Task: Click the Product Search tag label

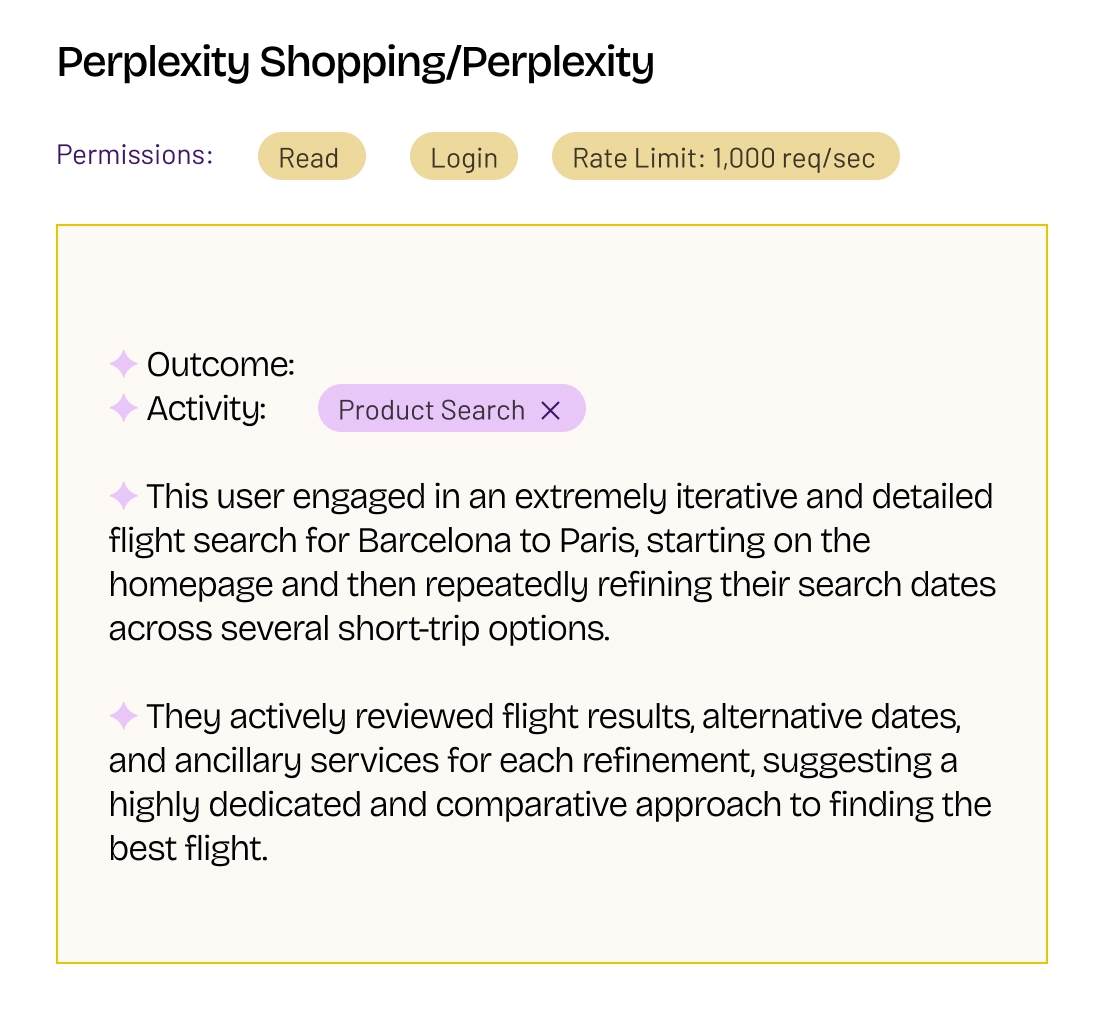Action: 431,410
